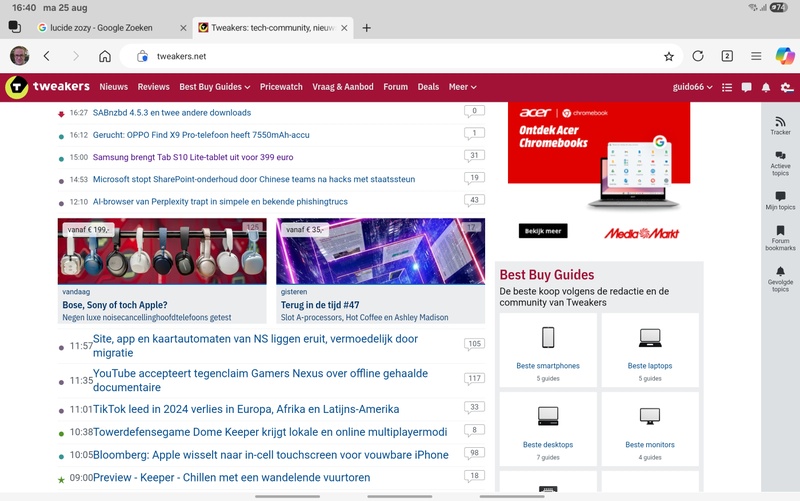
Task: Open notifications bell in header
Action: [x=766, y=87]
